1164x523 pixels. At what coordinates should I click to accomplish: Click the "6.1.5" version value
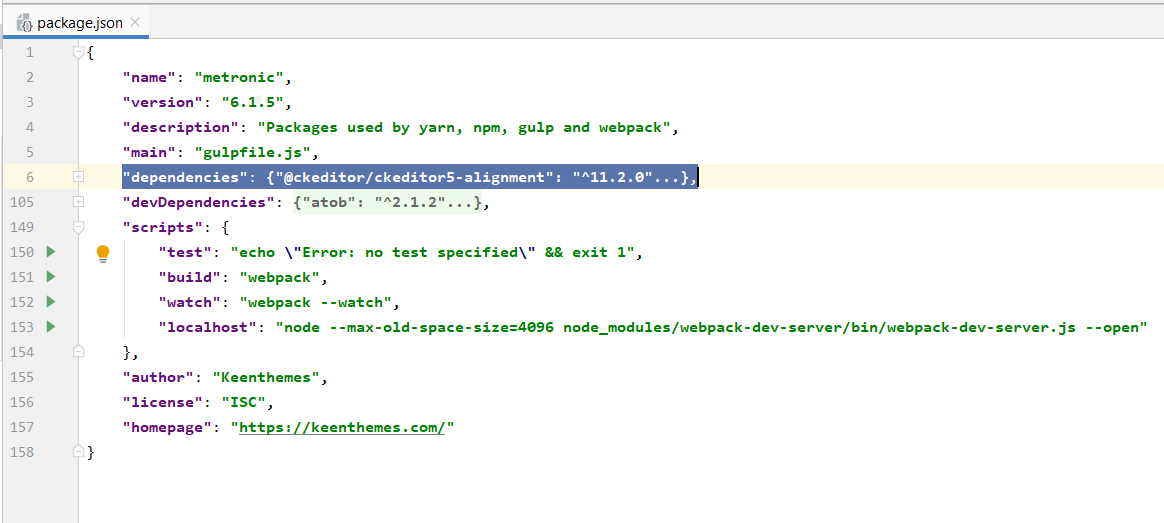coord(252,102)
